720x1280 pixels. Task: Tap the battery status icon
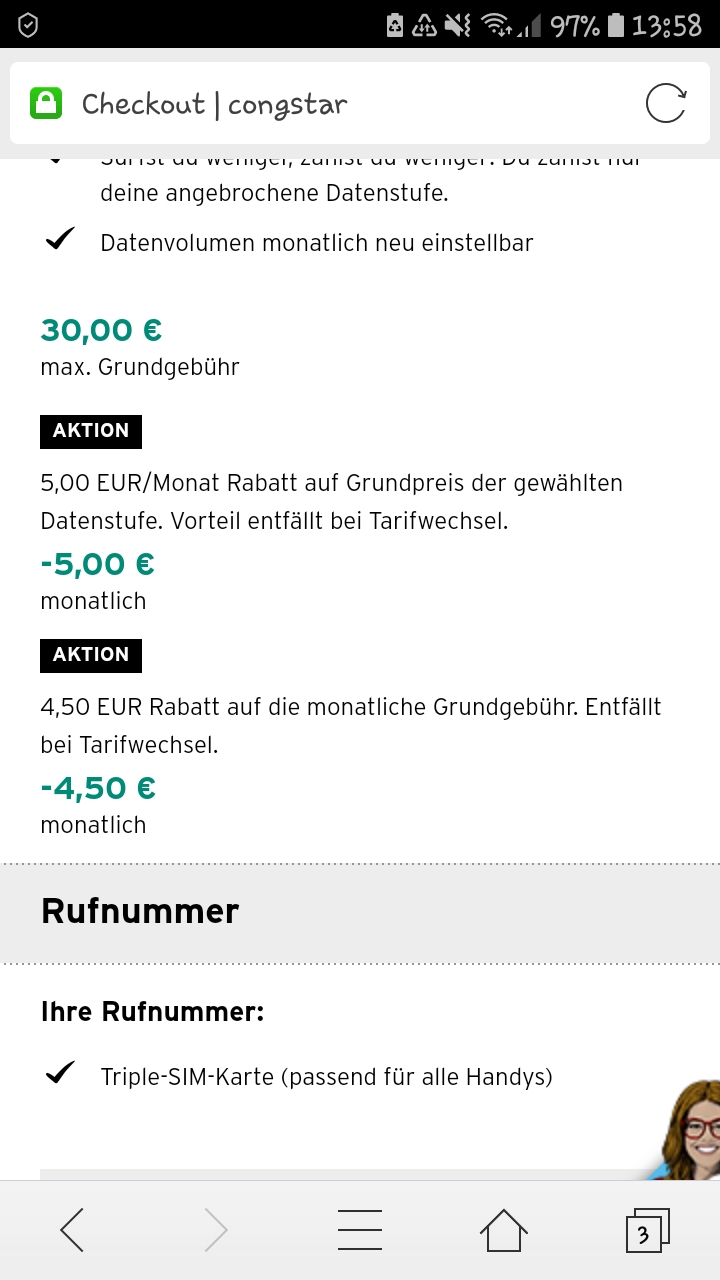tap(616, 25)
